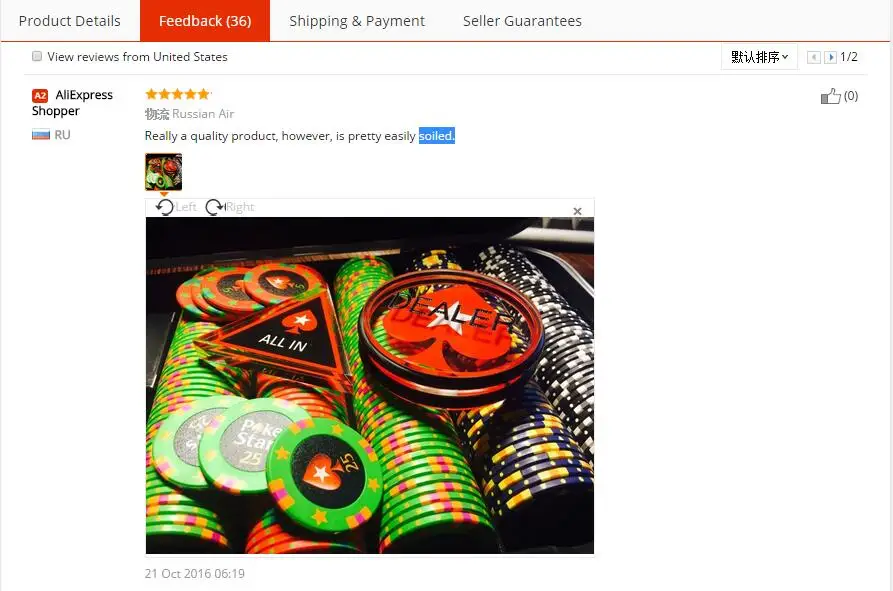Click the Russian flag icon
893x591 pixels.
point(41,135)
